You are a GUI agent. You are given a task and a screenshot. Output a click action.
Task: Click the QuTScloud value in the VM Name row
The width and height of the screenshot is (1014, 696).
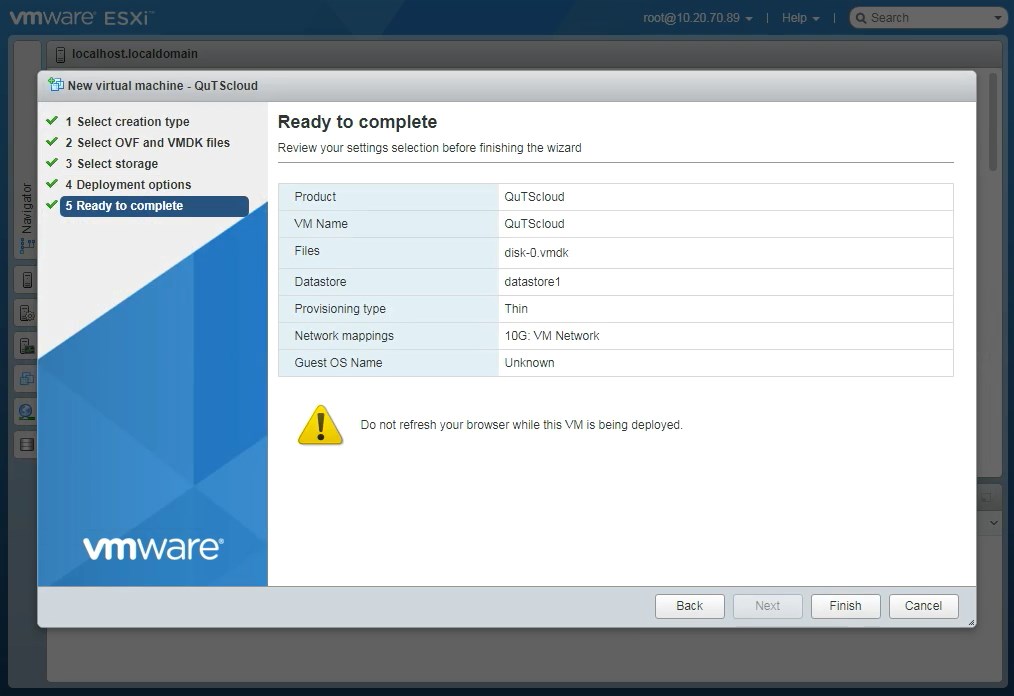pos(534,224)
